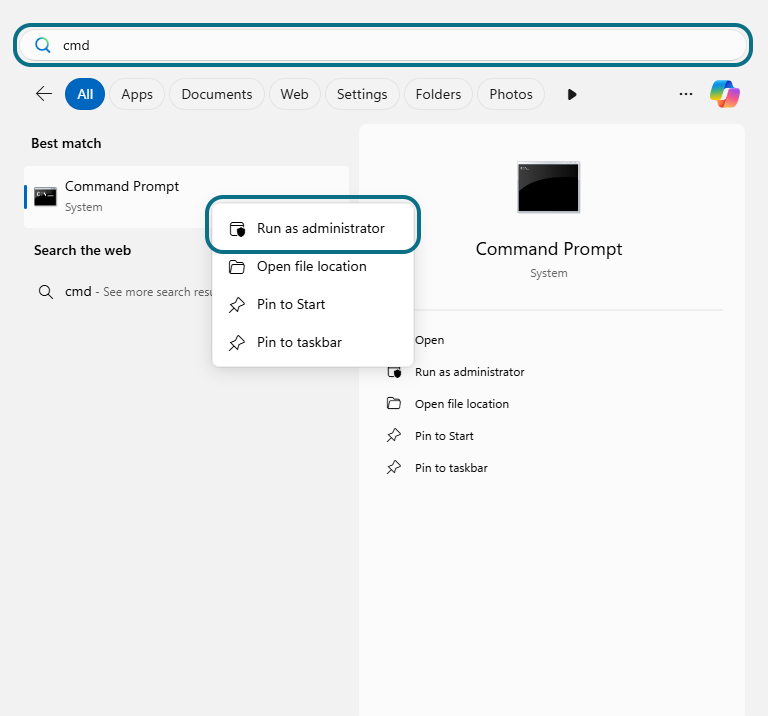This screenshot has width=768, height=716.
Task: Click the pin icon beside context menu Pin to Start
Action: (x=237, y=305)
